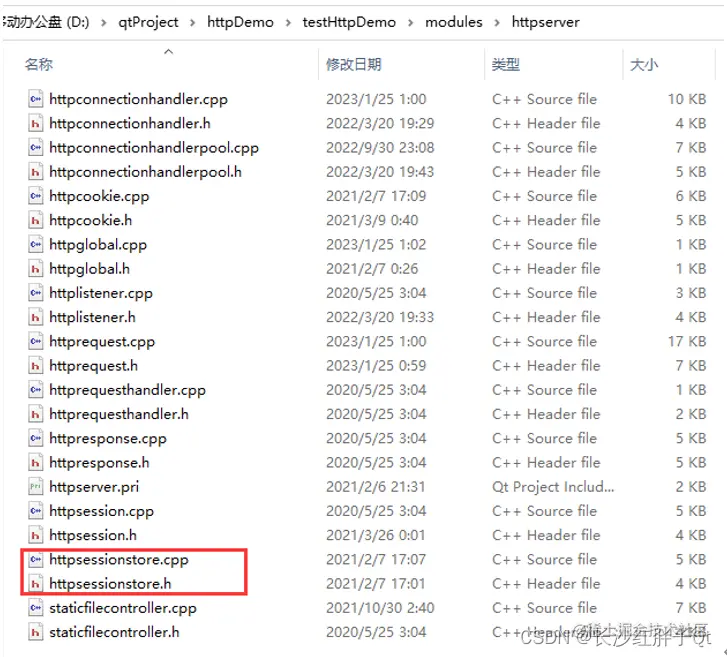The width and height of the screenshot is (727, 657).
Task: Click the httplistener.h file icon
Action: pyautogui.click(x=36, y=317)
